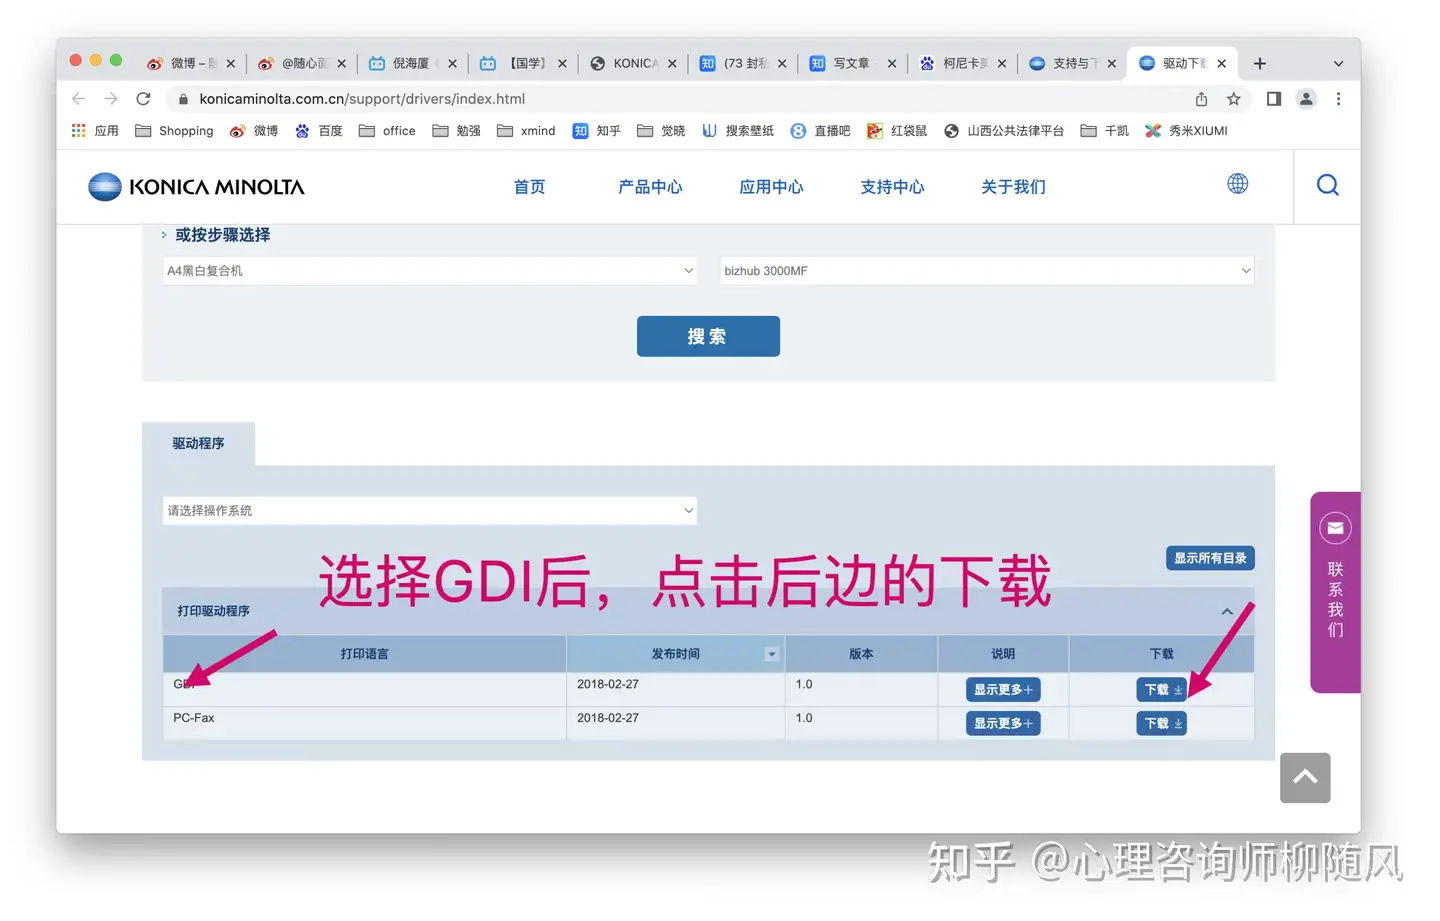1440x921 pixels.
Task: Open 山西公共法律平台 bookmark
Action: 1004,131
